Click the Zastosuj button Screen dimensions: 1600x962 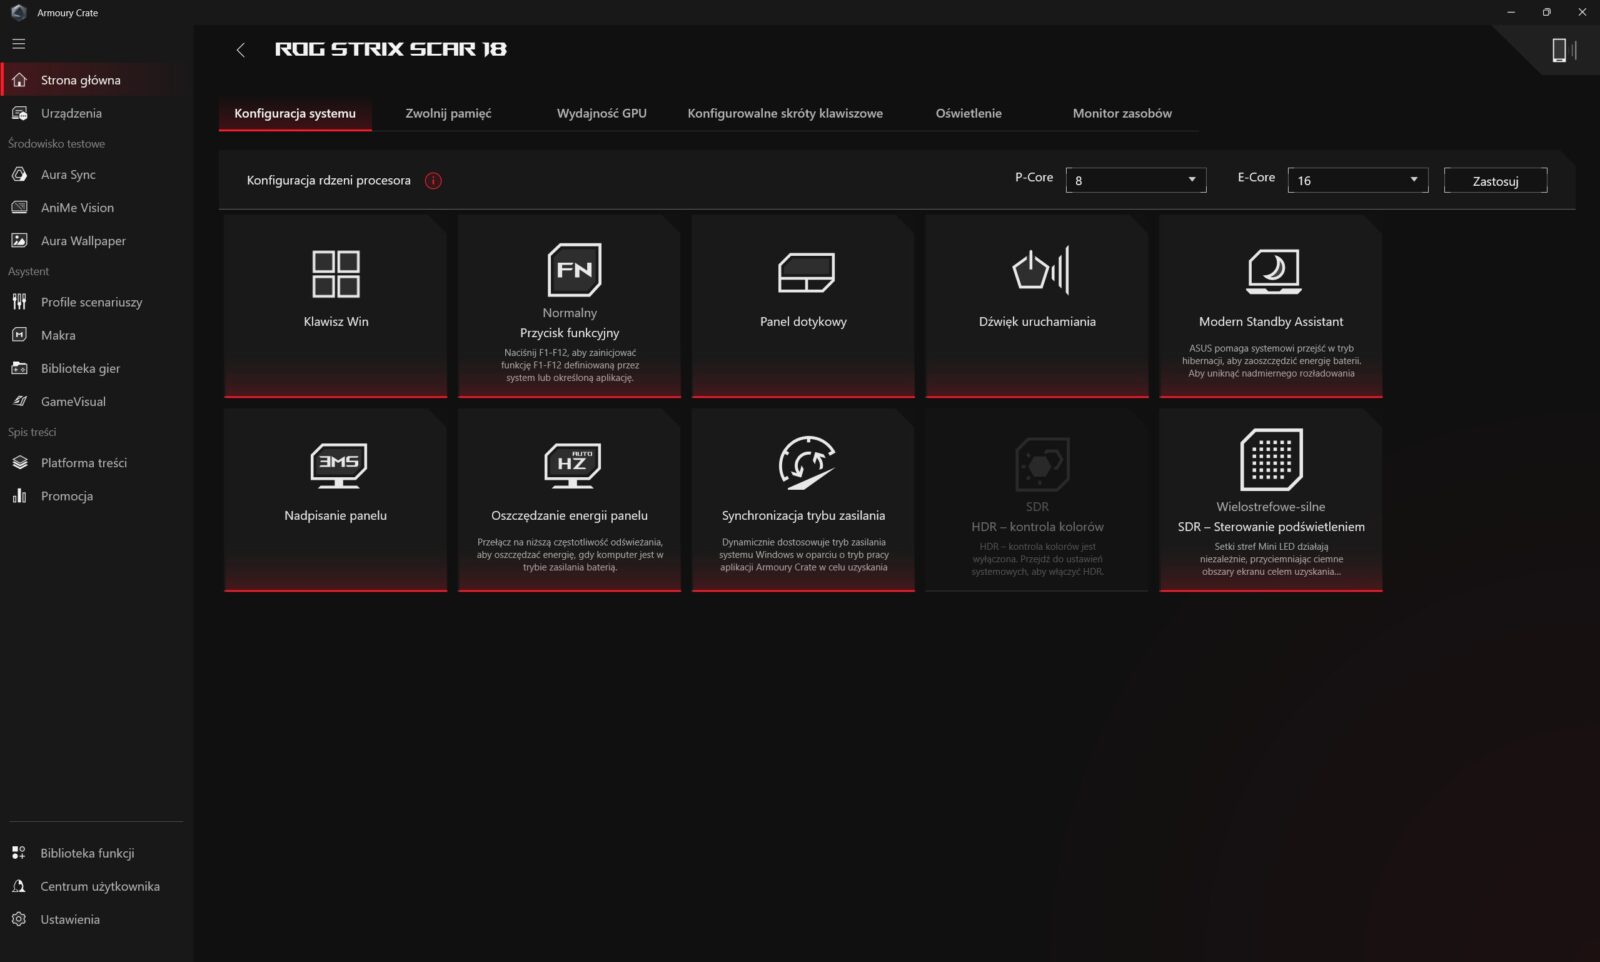1495,181
